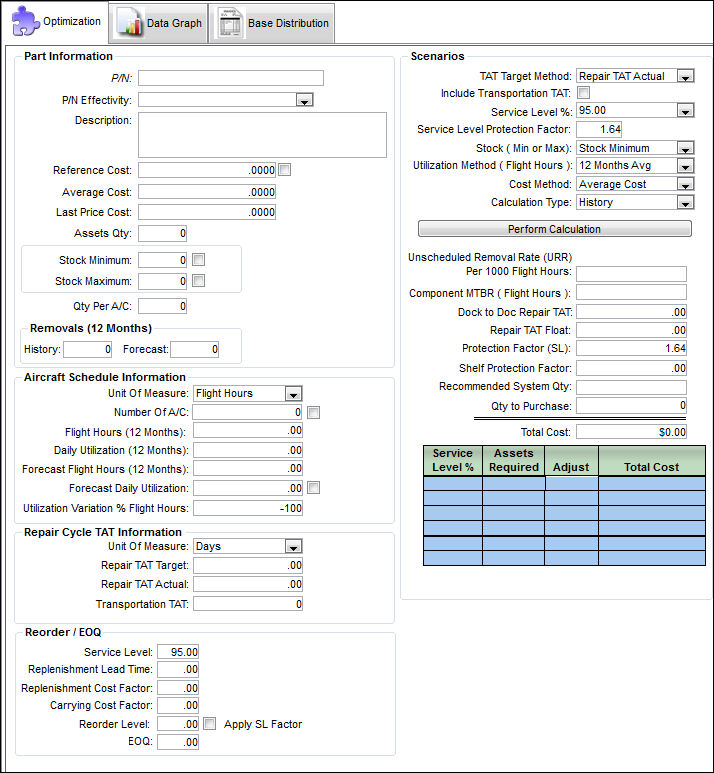Click the Flight Hours (12 Months) field

click(x=248, y=430)
